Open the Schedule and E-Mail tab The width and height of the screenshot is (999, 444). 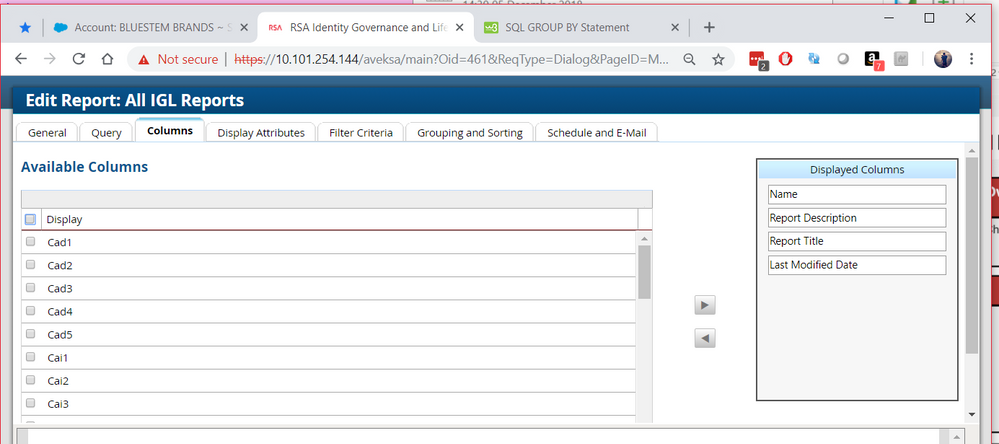(595, 132)
